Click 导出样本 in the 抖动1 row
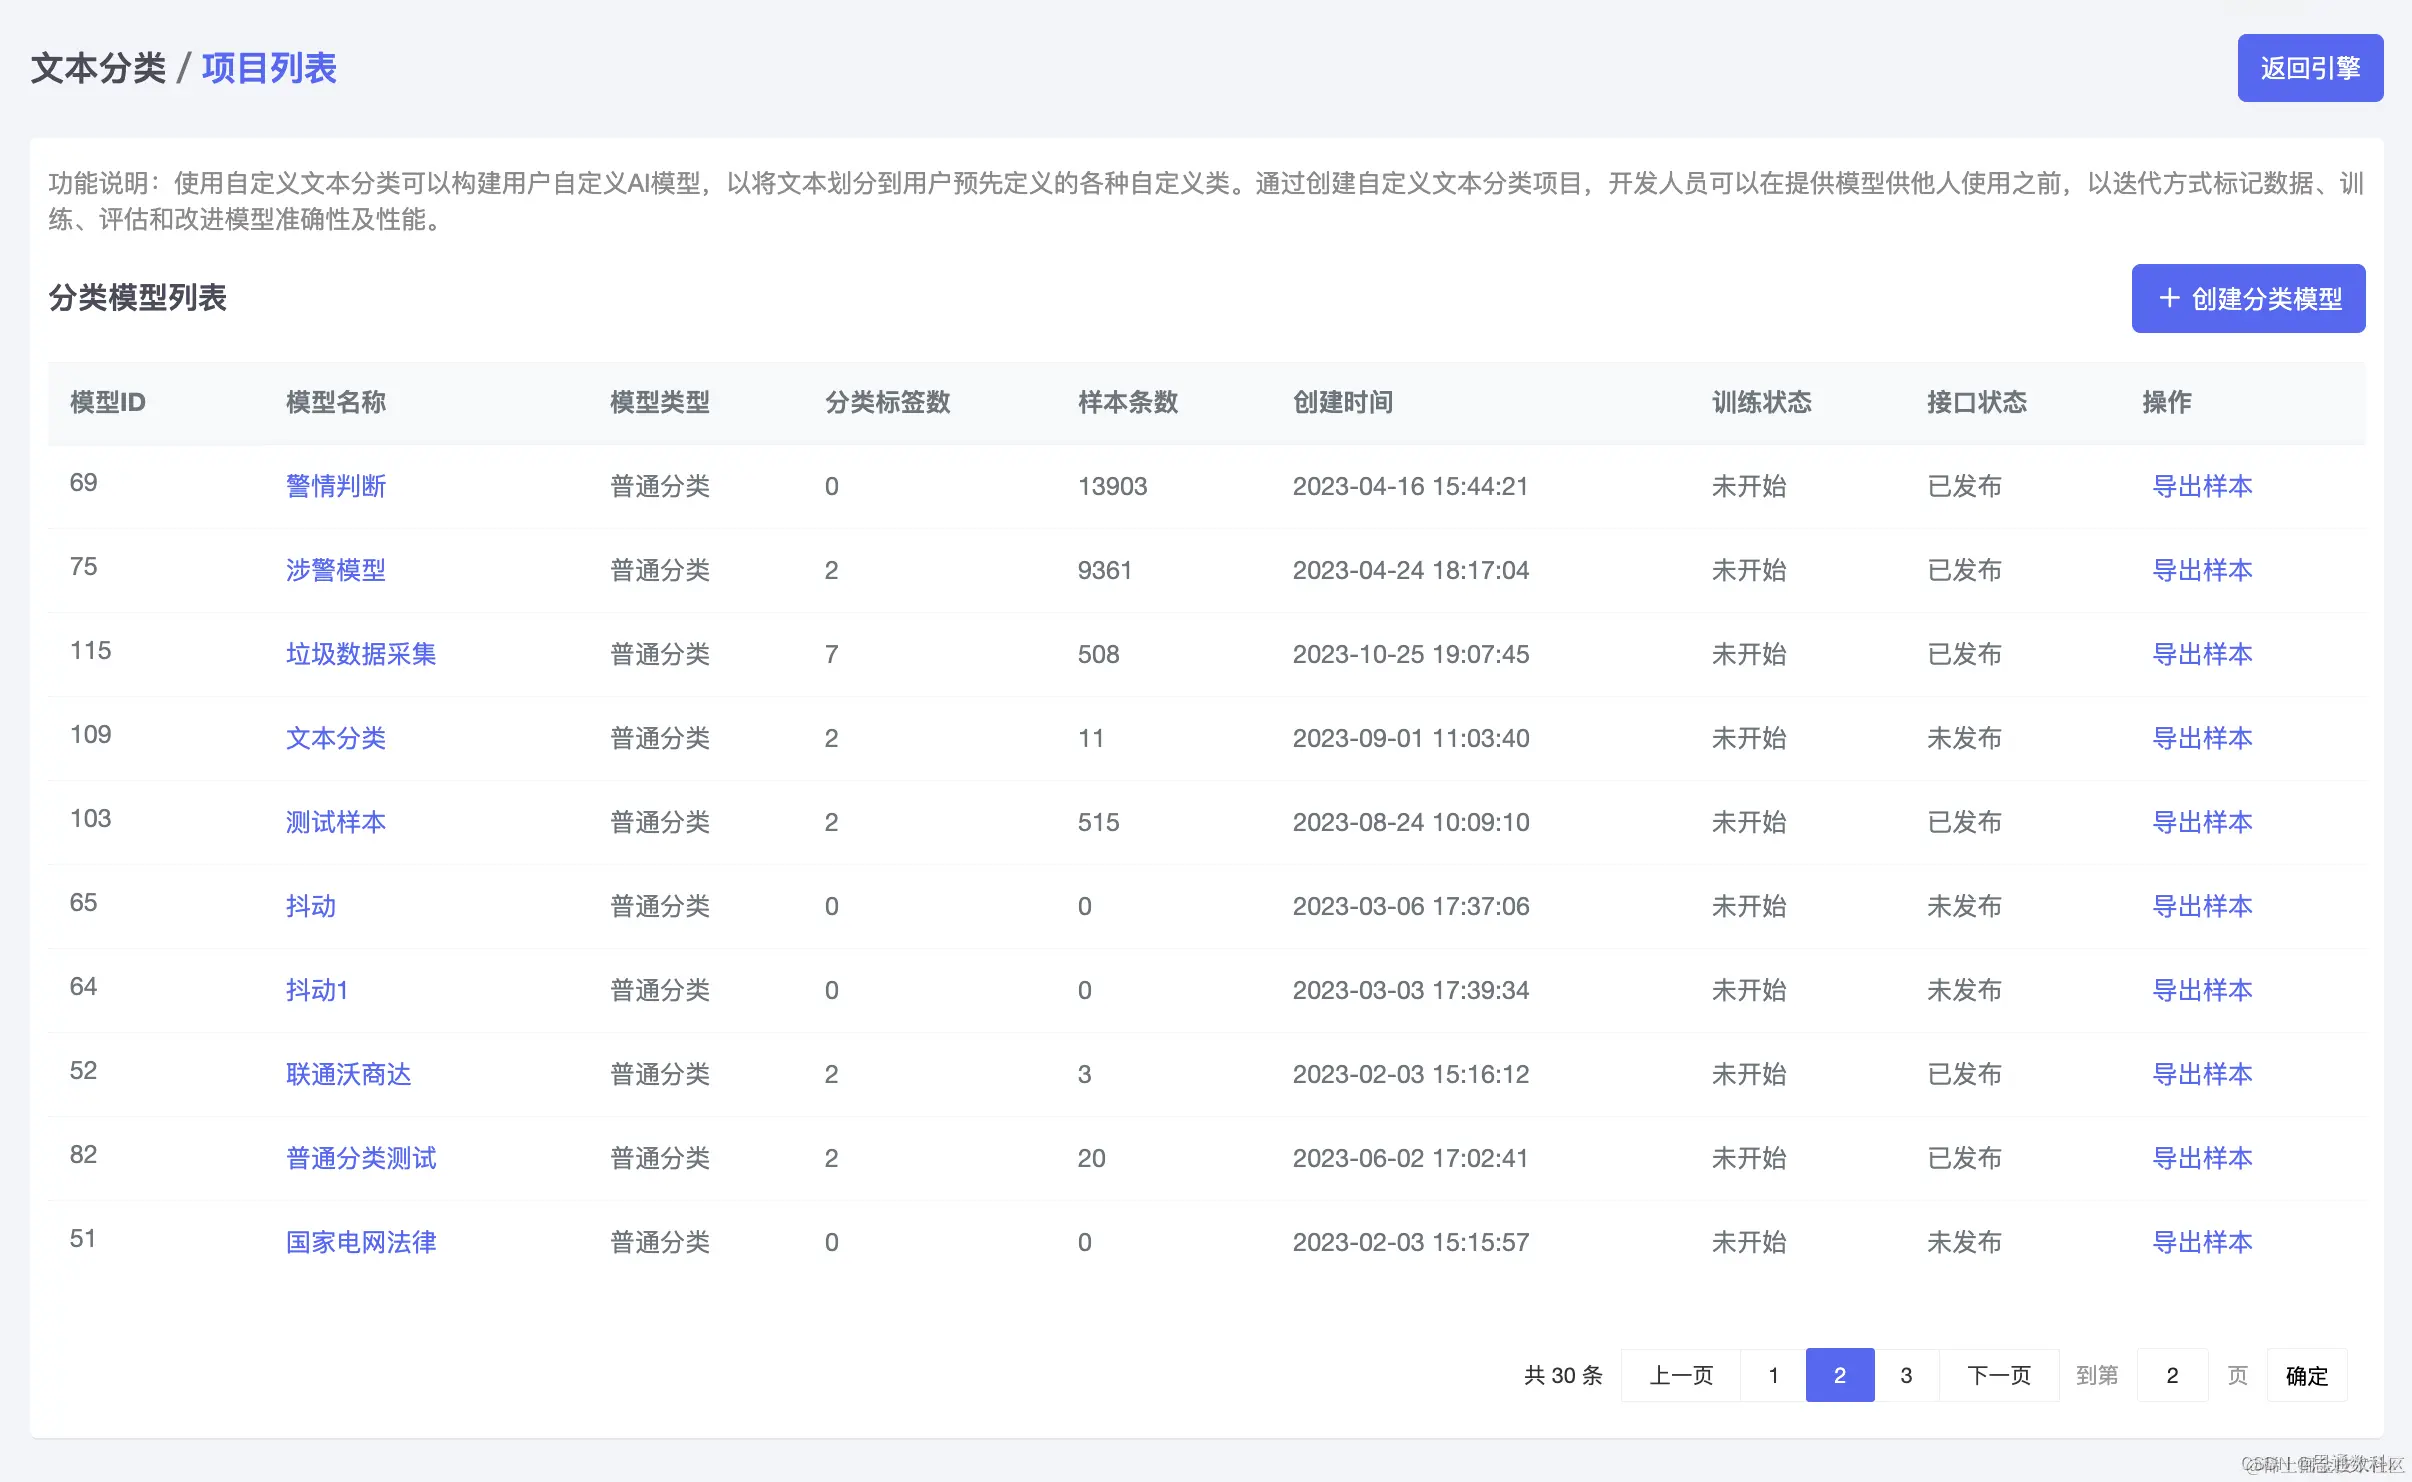This screenshot has width=2412, height=1482. 2201,990
